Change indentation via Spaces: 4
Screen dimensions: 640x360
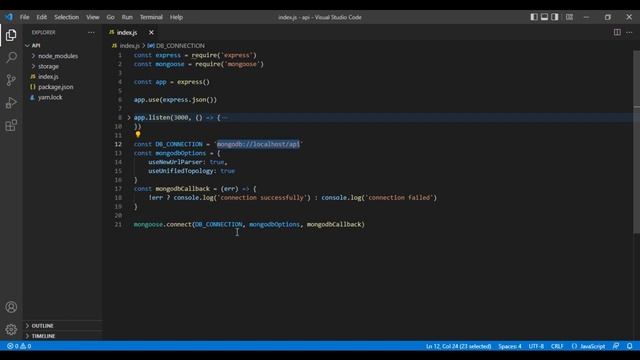click(x=510, y=346)
